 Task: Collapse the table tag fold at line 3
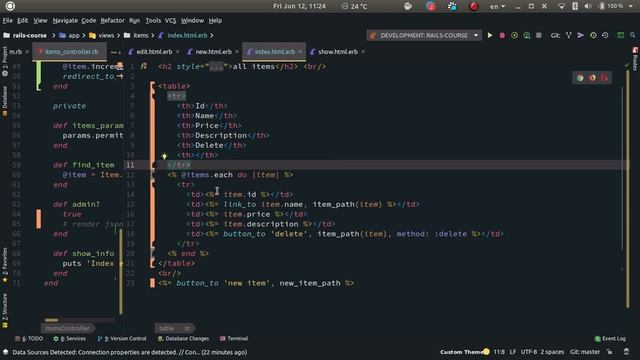[x=153, y=86]
